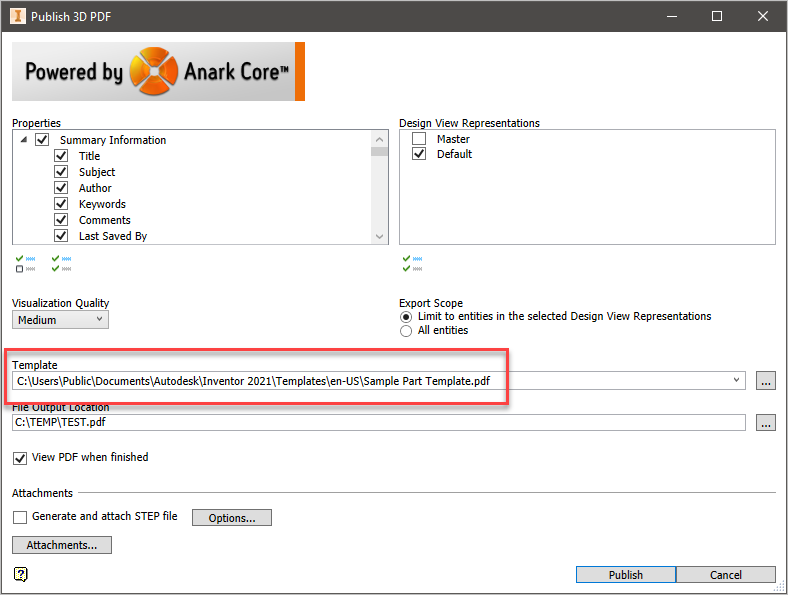The width and height of the screenshot is (788, 595).
Task: Uncheck the Author property checkbox
Action: pos(61,187)
